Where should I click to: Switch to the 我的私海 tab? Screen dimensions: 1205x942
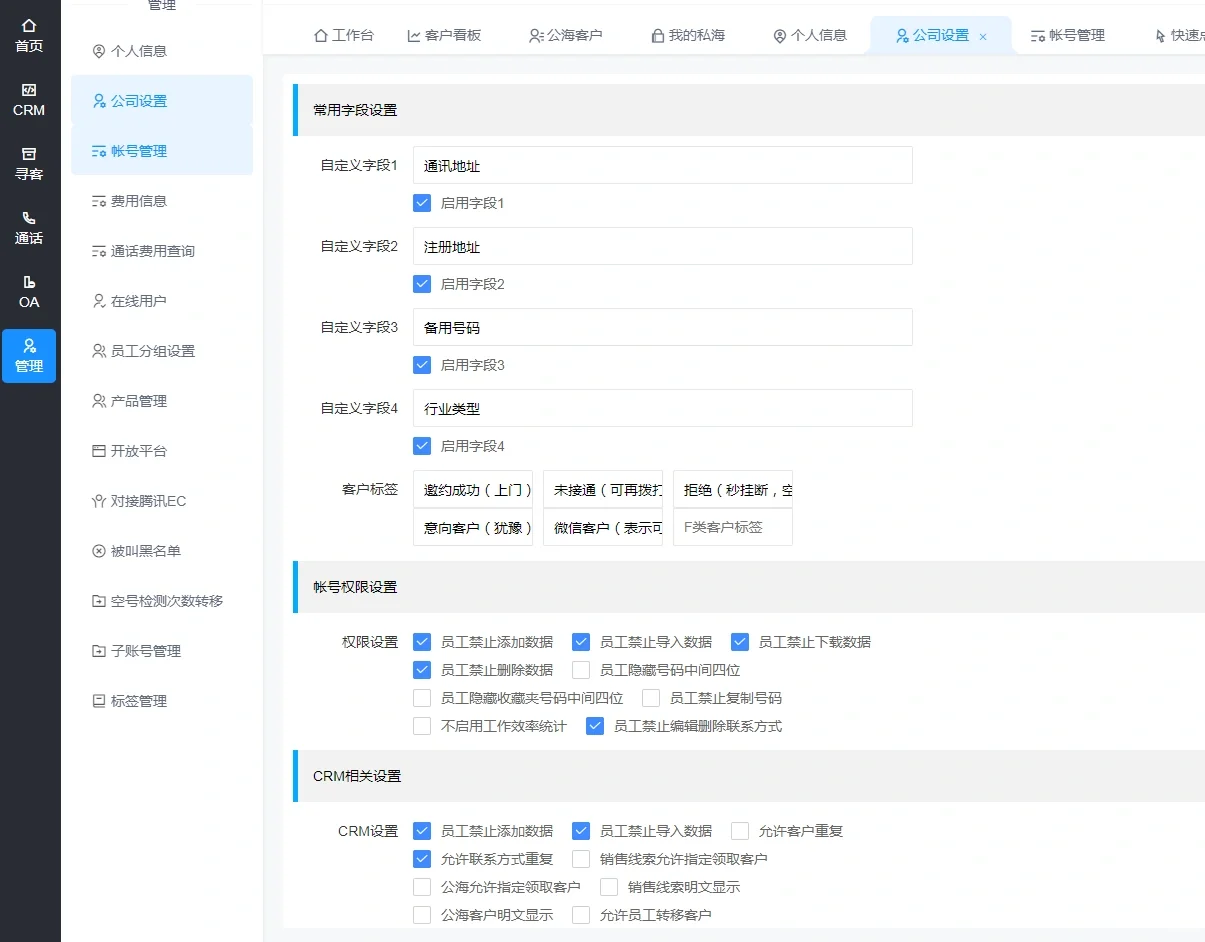(688, 35)
